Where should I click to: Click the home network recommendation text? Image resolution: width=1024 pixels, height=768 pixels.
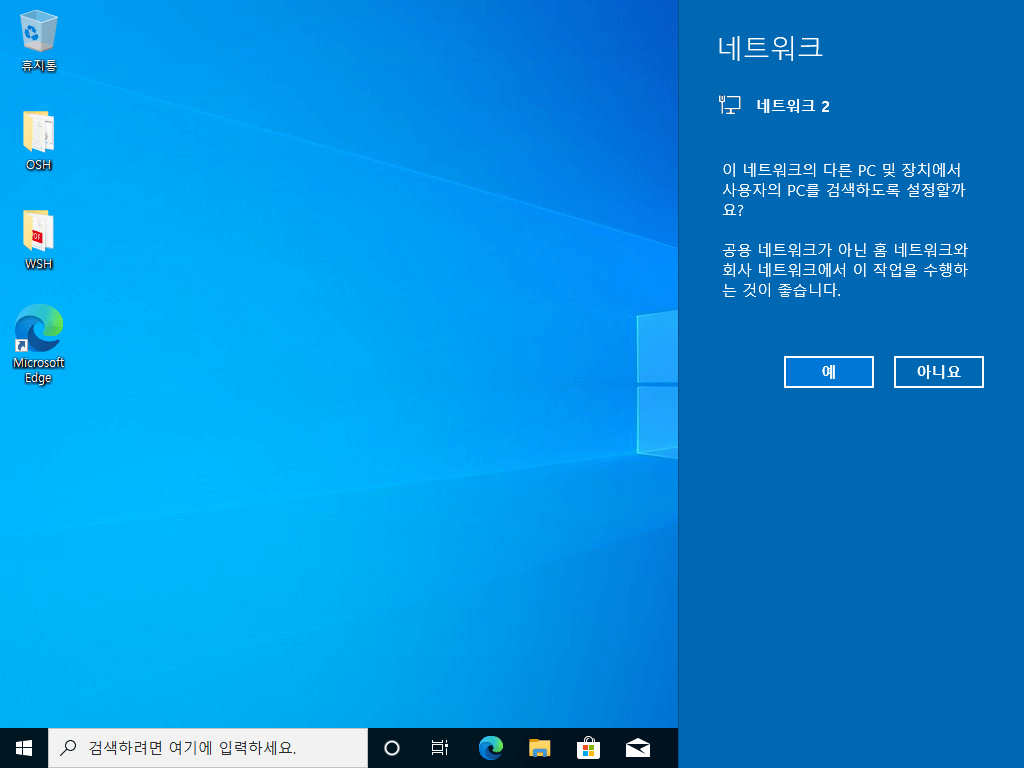tap(845, 270)
